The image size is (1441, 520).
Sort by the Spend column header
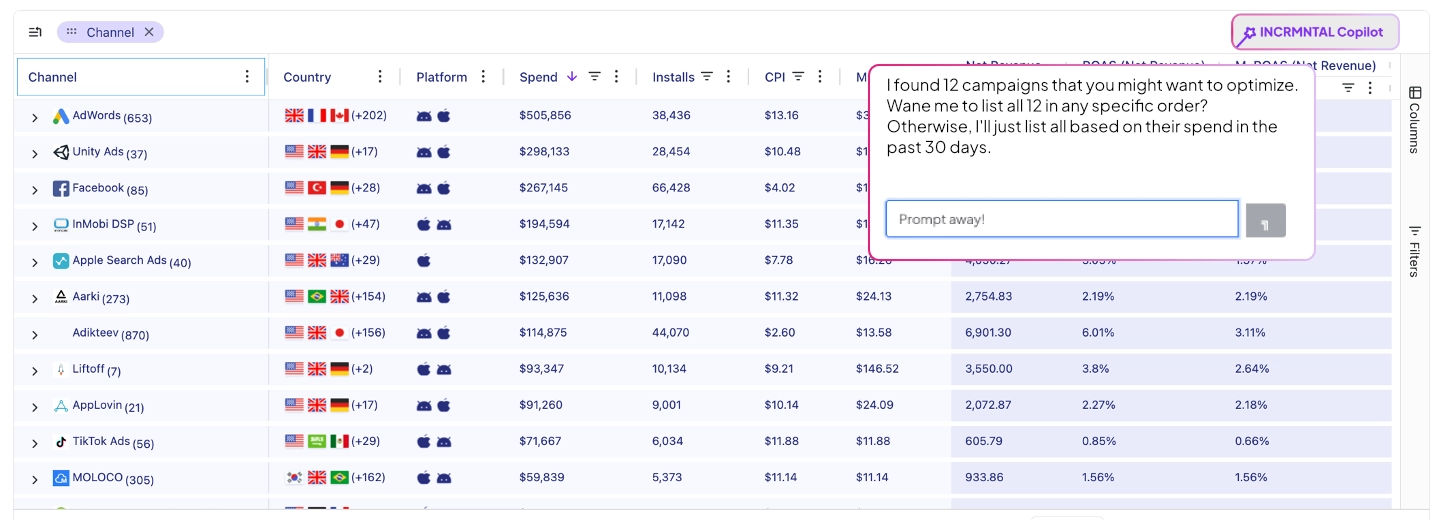pos(538,77)
